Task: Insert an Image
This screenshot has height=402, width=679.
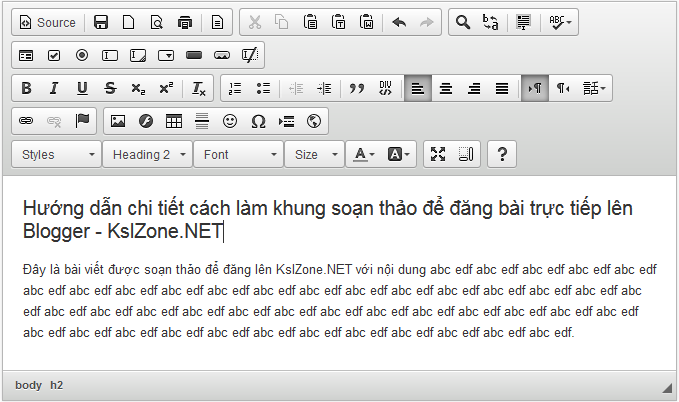Action: point(118,121)
